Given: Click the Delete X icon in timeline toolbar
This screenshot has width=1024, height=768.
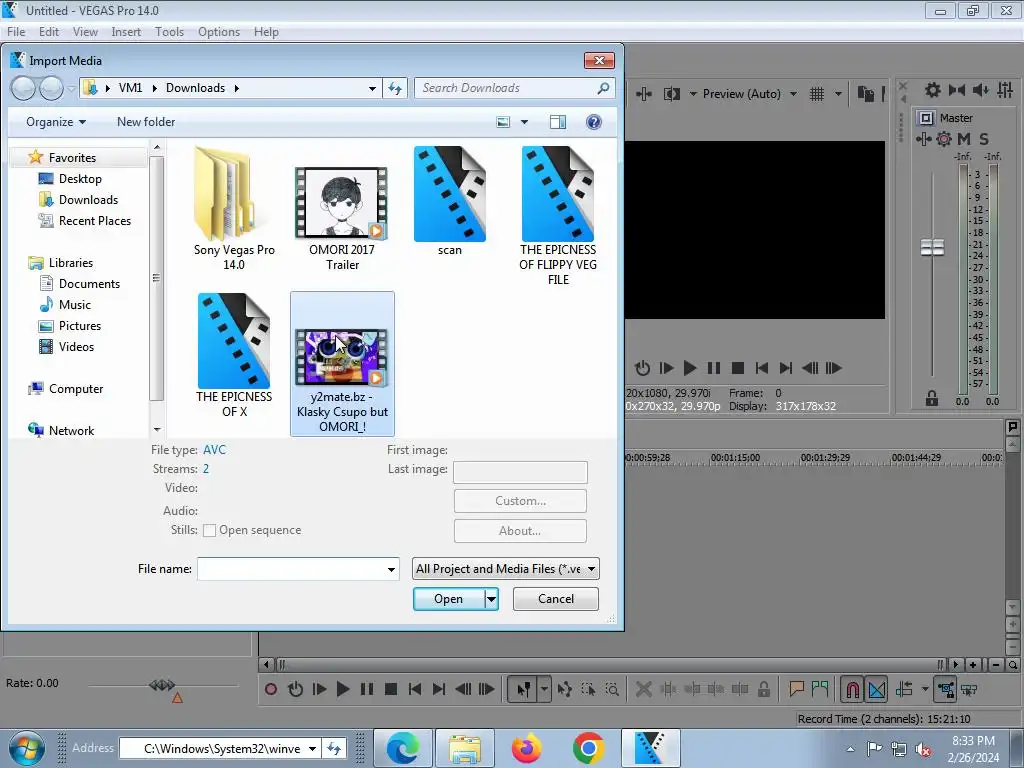Looking at the screenshot, I should click(x=644, y=689).
